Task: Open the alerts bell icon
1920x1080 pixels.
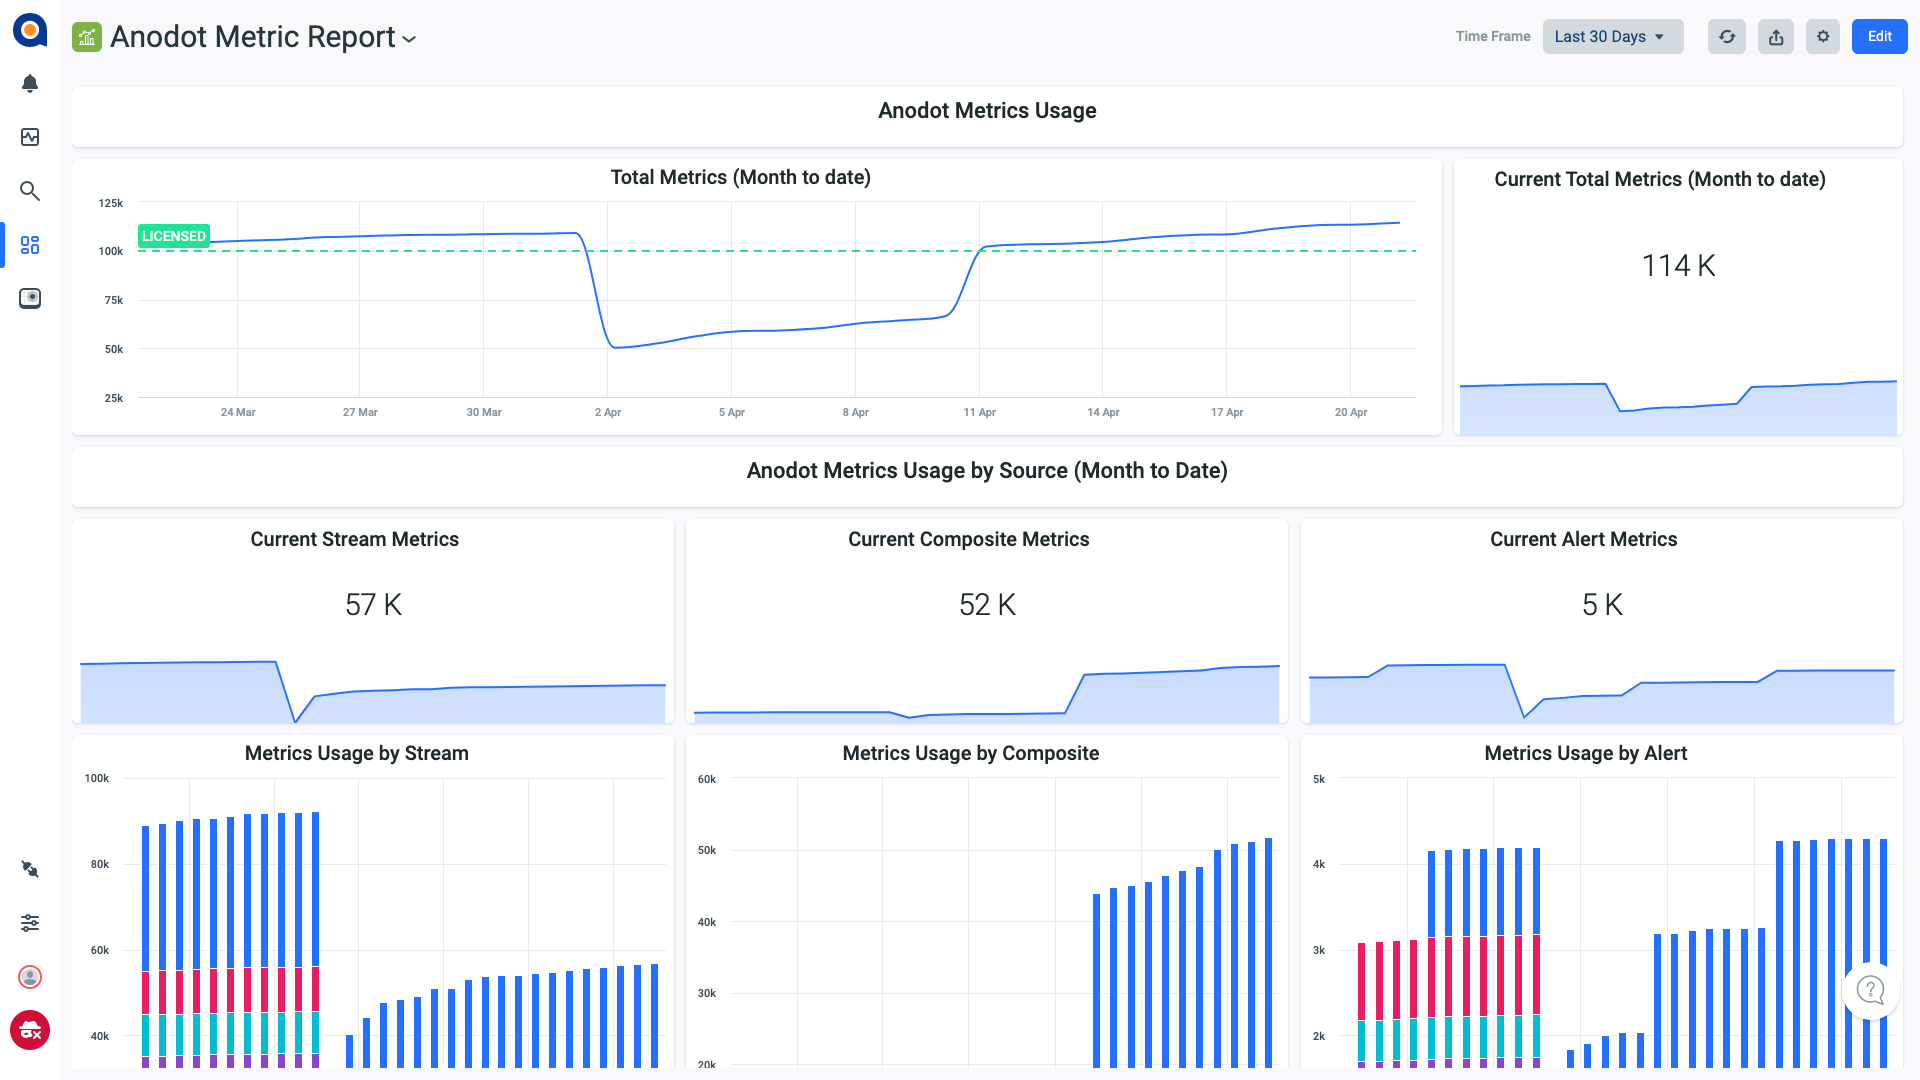Action: coord(30,84)
